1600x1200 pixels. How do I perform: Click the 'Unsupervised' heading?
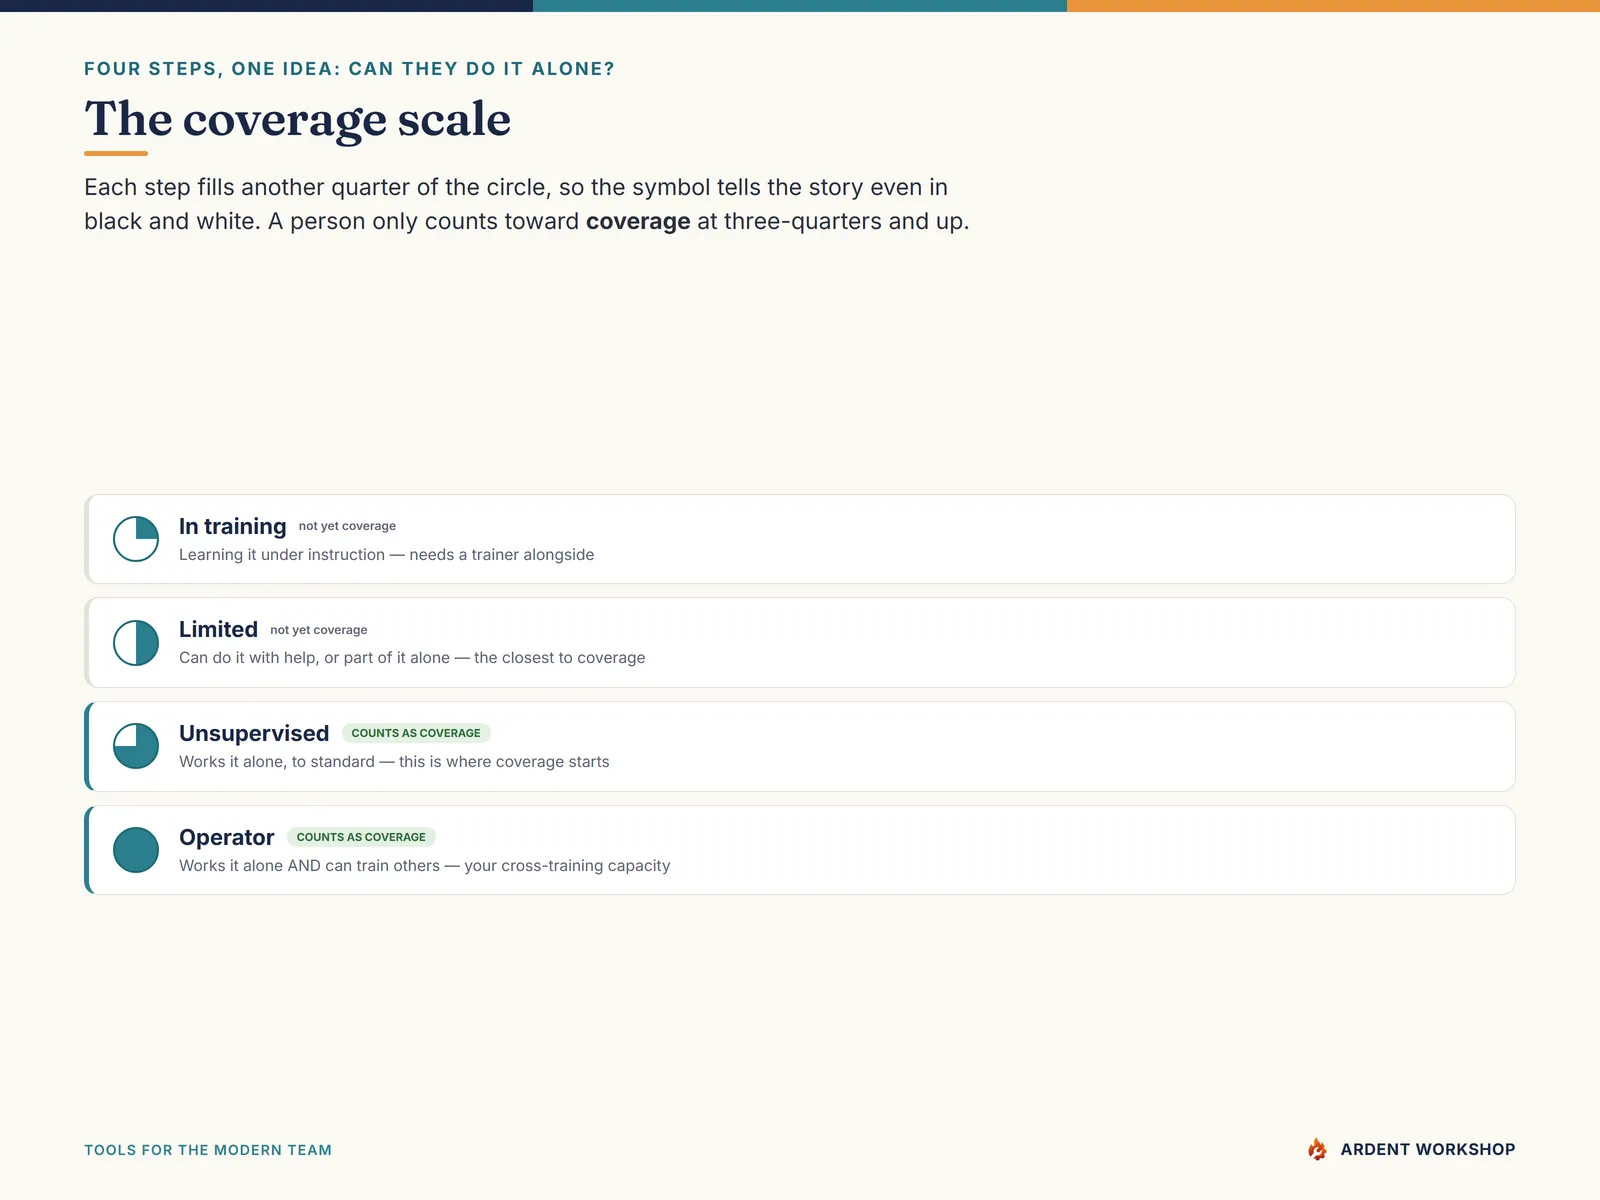point(254,733)
